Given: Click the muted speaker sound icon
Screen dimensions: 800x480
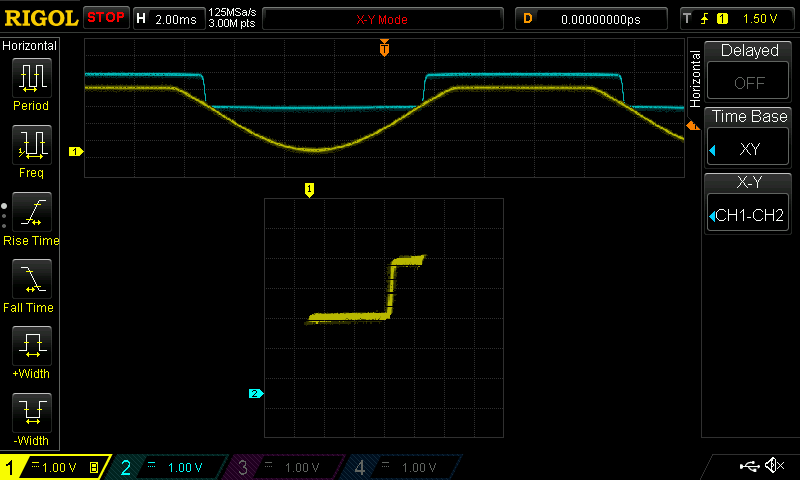Looking at the screenshot, I should point(774,465).
